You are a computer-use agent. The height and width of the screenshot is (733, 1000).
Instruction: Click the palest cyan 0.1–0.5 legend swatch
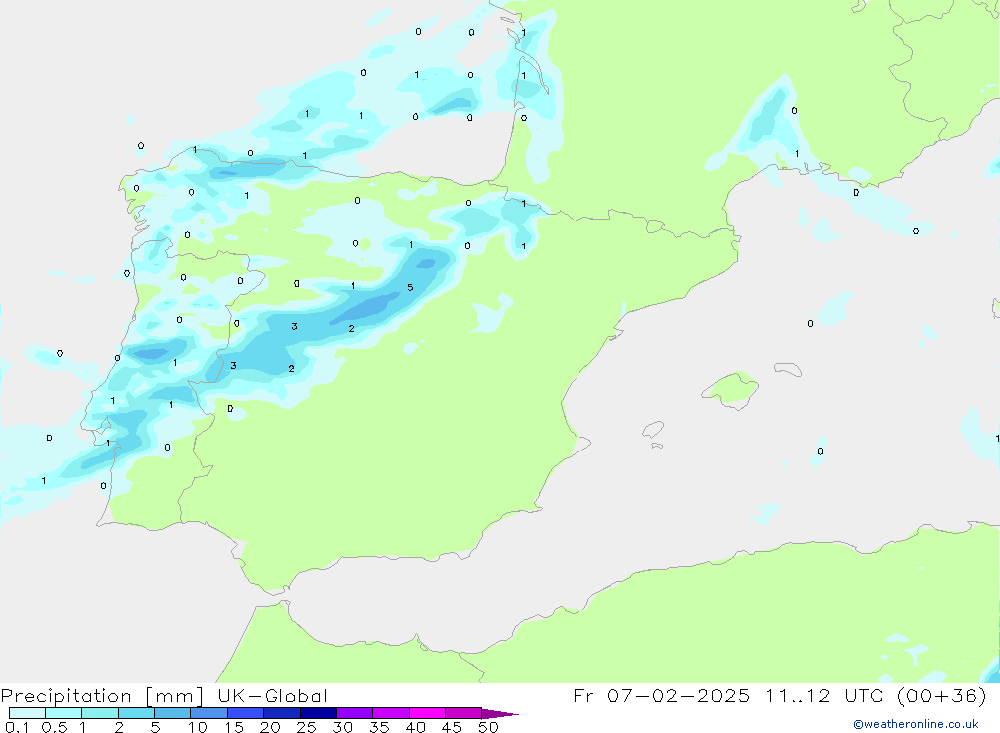coord(27,713)
